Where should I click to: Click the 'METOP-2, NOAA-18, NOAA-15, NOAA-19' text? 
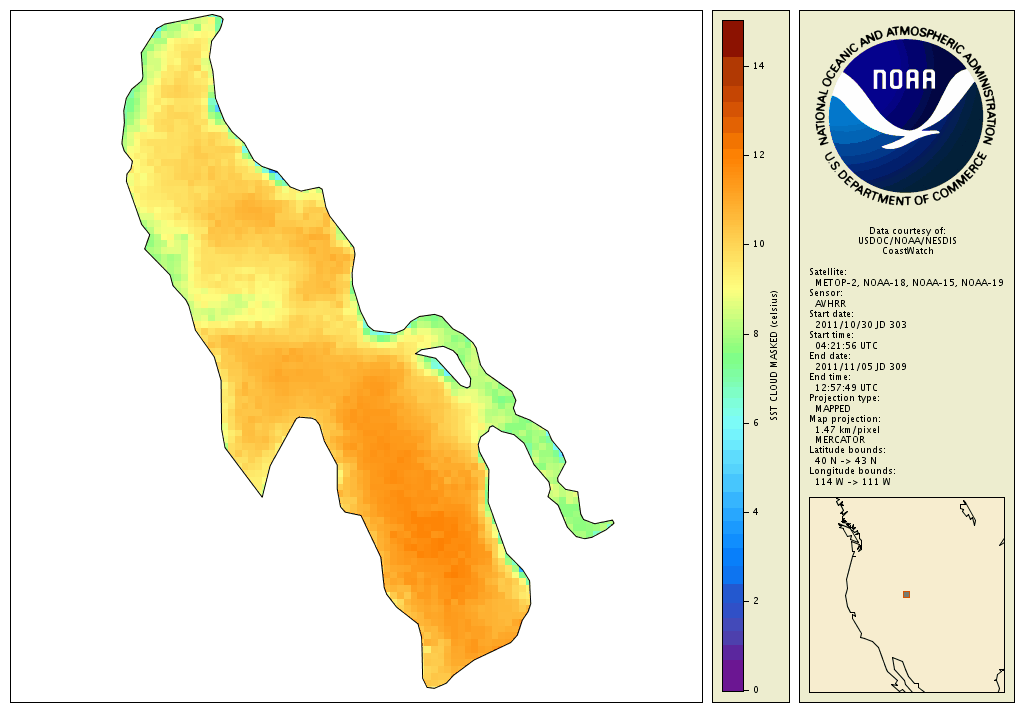point(909,283)
